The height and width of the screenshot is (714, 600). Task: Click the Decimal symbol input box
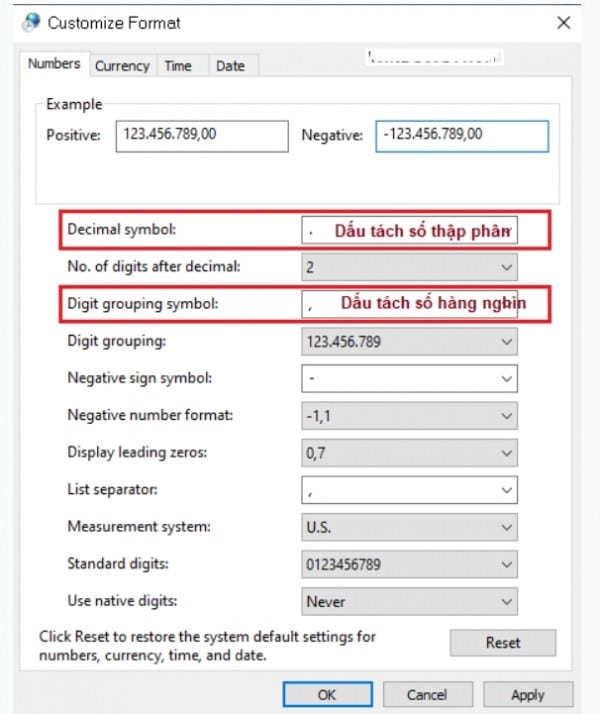[409, 230]
